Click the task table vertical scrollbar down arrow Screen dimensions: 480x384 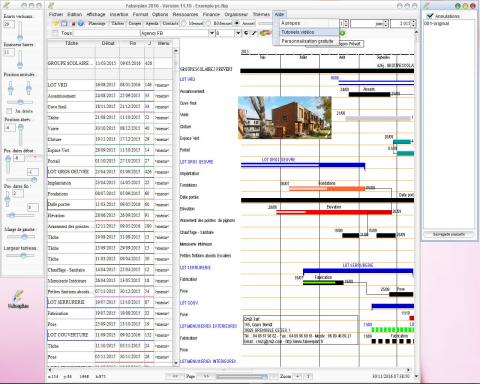(176, 363)
